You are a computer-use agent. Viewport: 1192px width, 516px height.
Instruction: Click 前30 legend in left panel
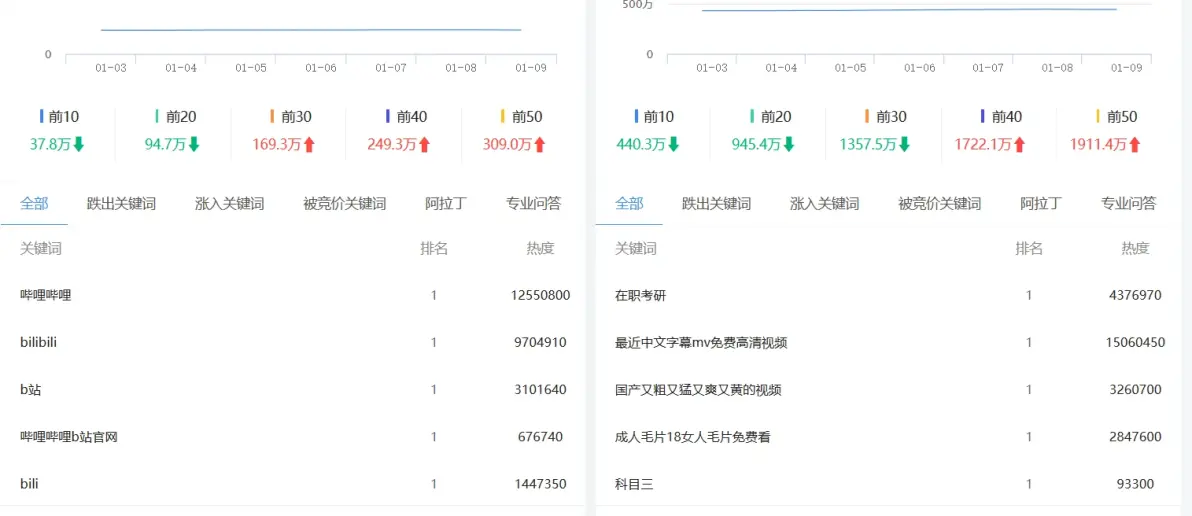[x=290, y=117]
